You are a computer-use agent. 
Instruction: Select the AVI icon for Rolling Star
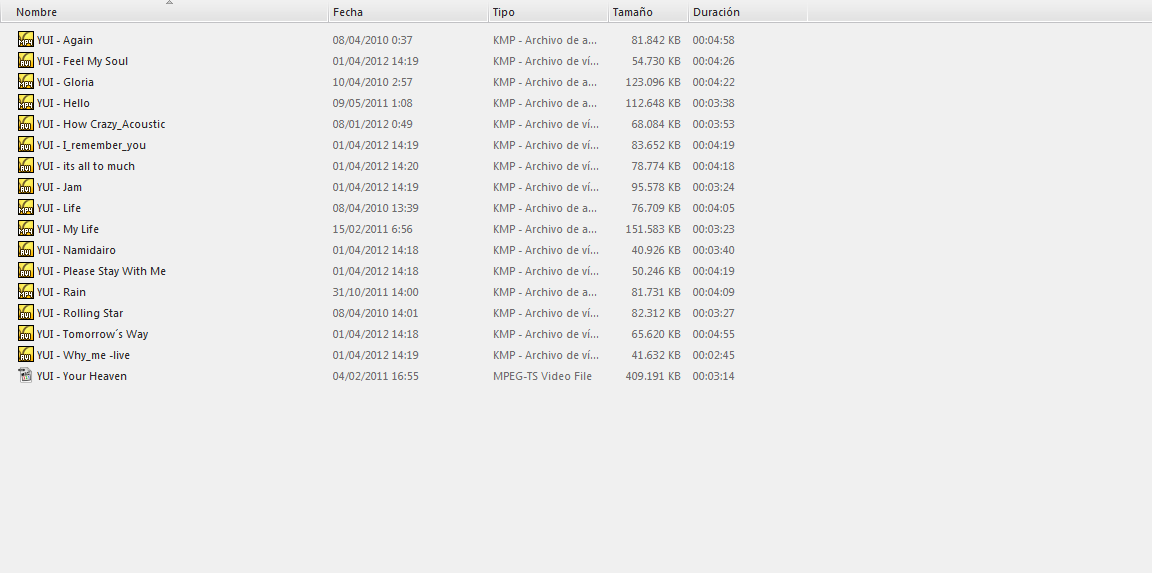click(26, 312)
